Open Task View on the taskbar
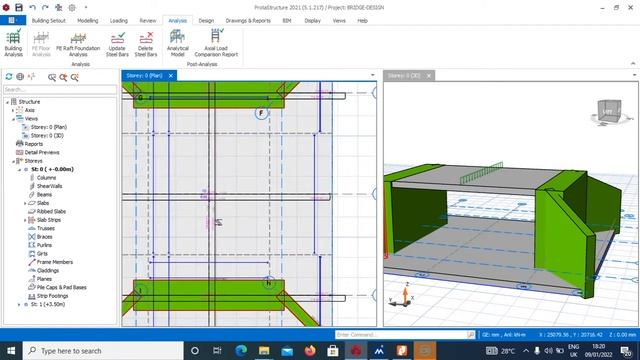This screenshot has width=640, height=360. click(217, 351)
